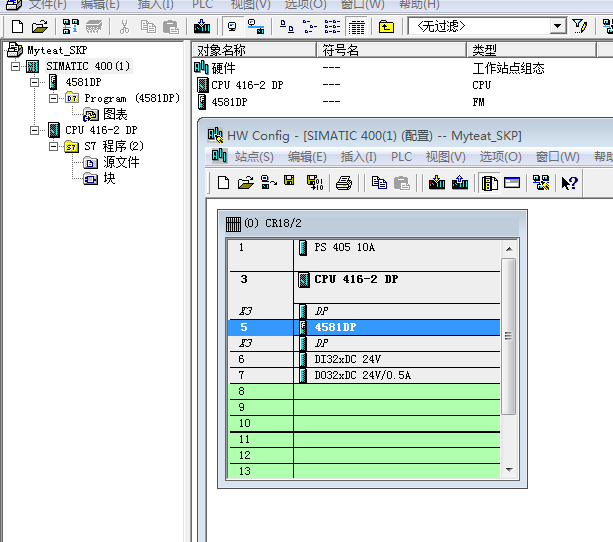The height and width of the screenshot is (542, 613).
Task: Select 硬件 object in object list
Action: (x=223, y=68)
